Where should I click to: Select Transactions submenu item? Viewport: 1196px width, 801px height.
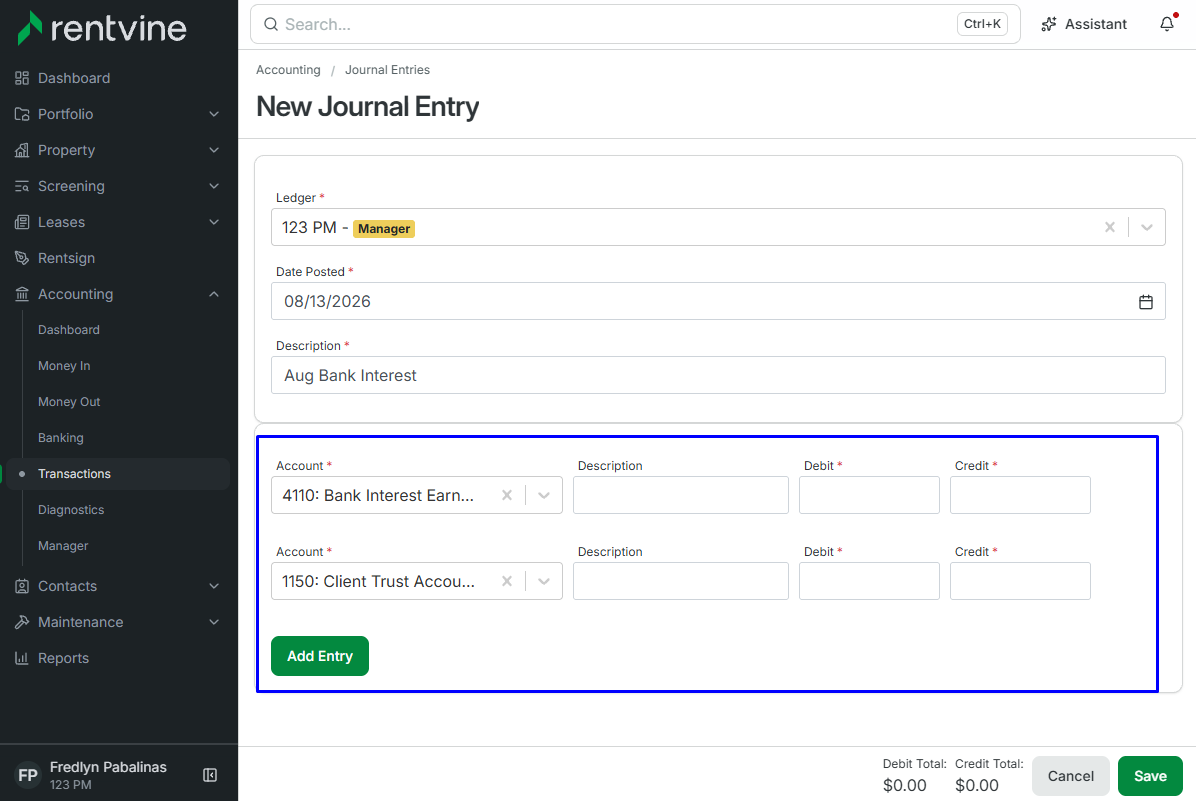tap(117, 474)
